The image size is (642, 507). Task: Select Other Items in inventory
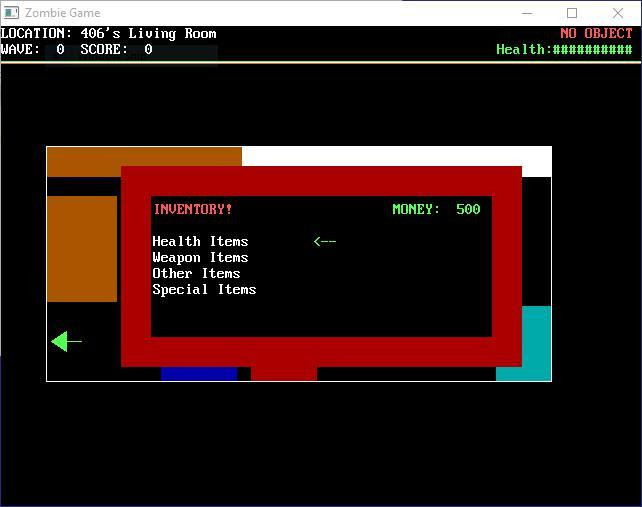click(x=196, y=273)
